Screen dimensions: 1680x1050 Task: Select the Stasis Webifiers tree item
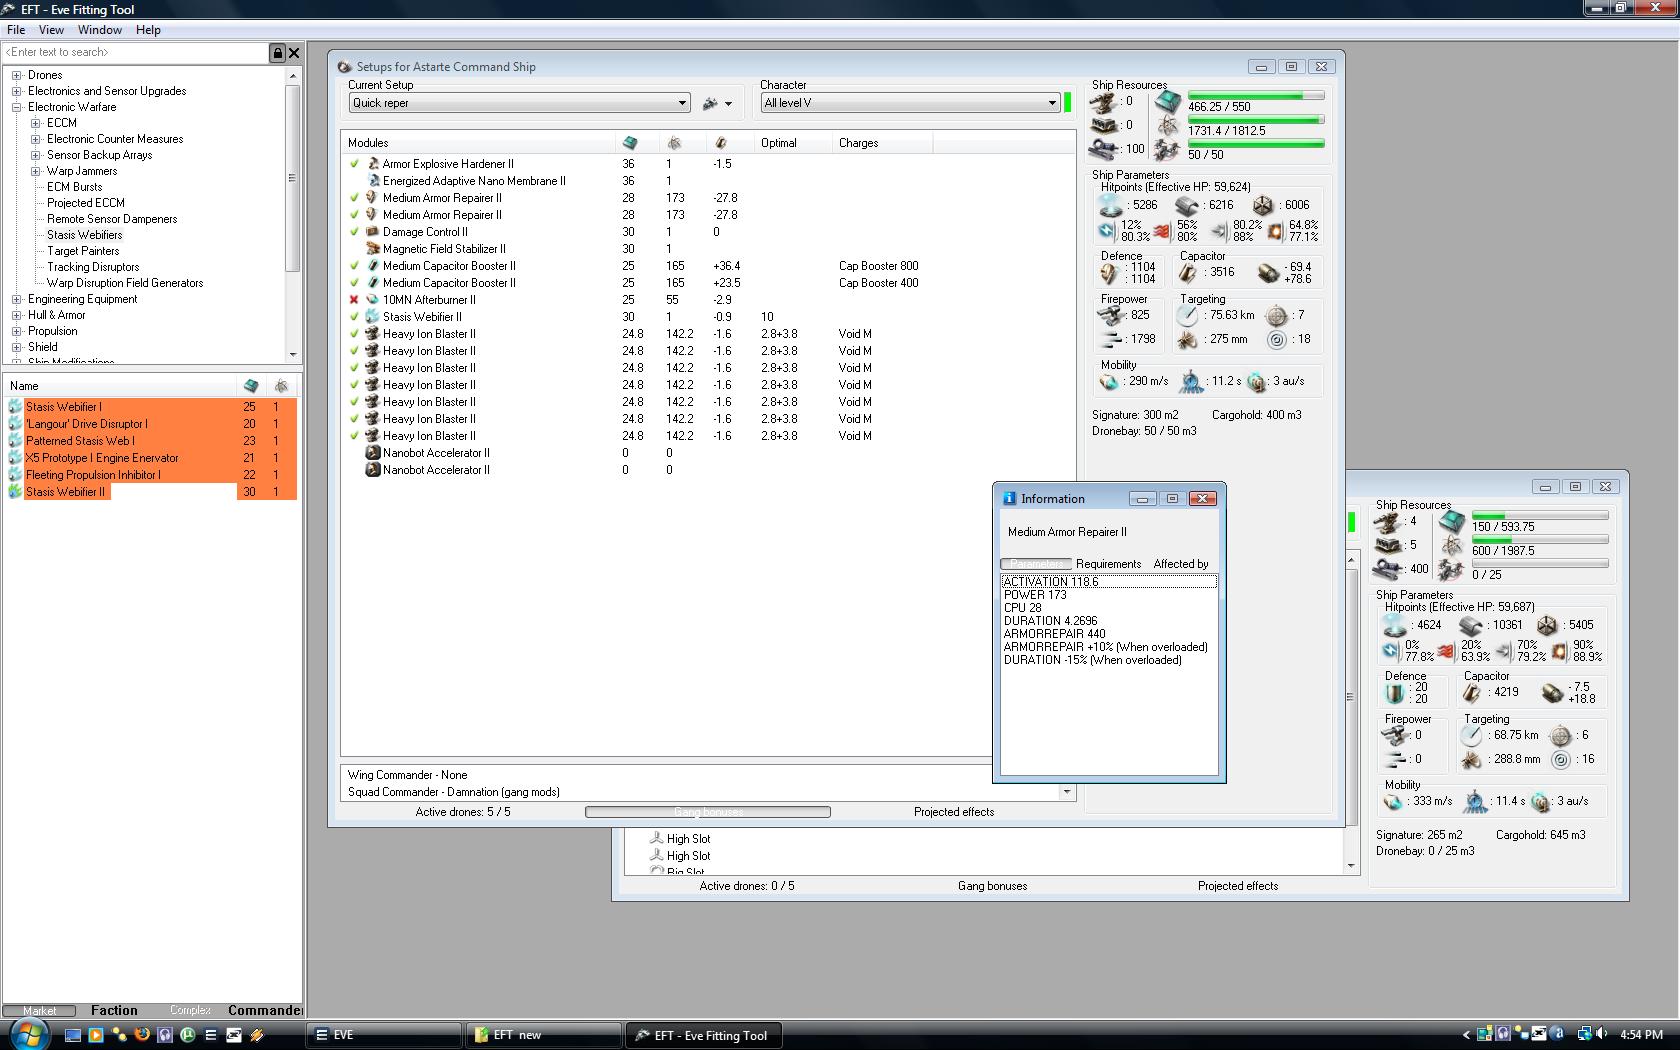85,235
